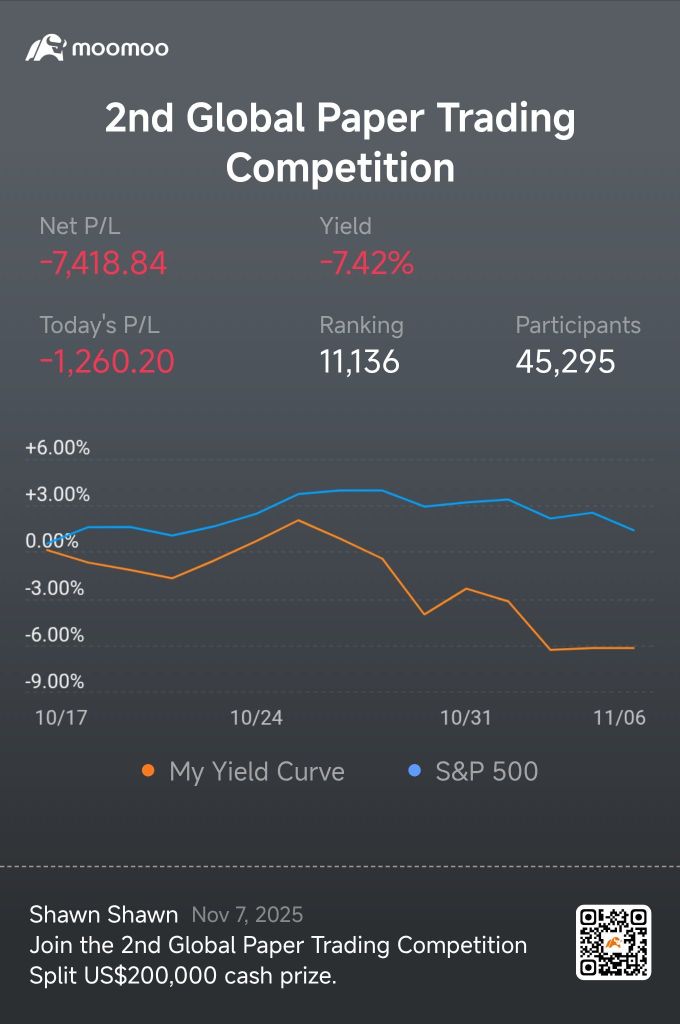Screen dimensions: 680x1024
Task: Click the +6.00% y-axis label
Action: (x=57, y=448)
